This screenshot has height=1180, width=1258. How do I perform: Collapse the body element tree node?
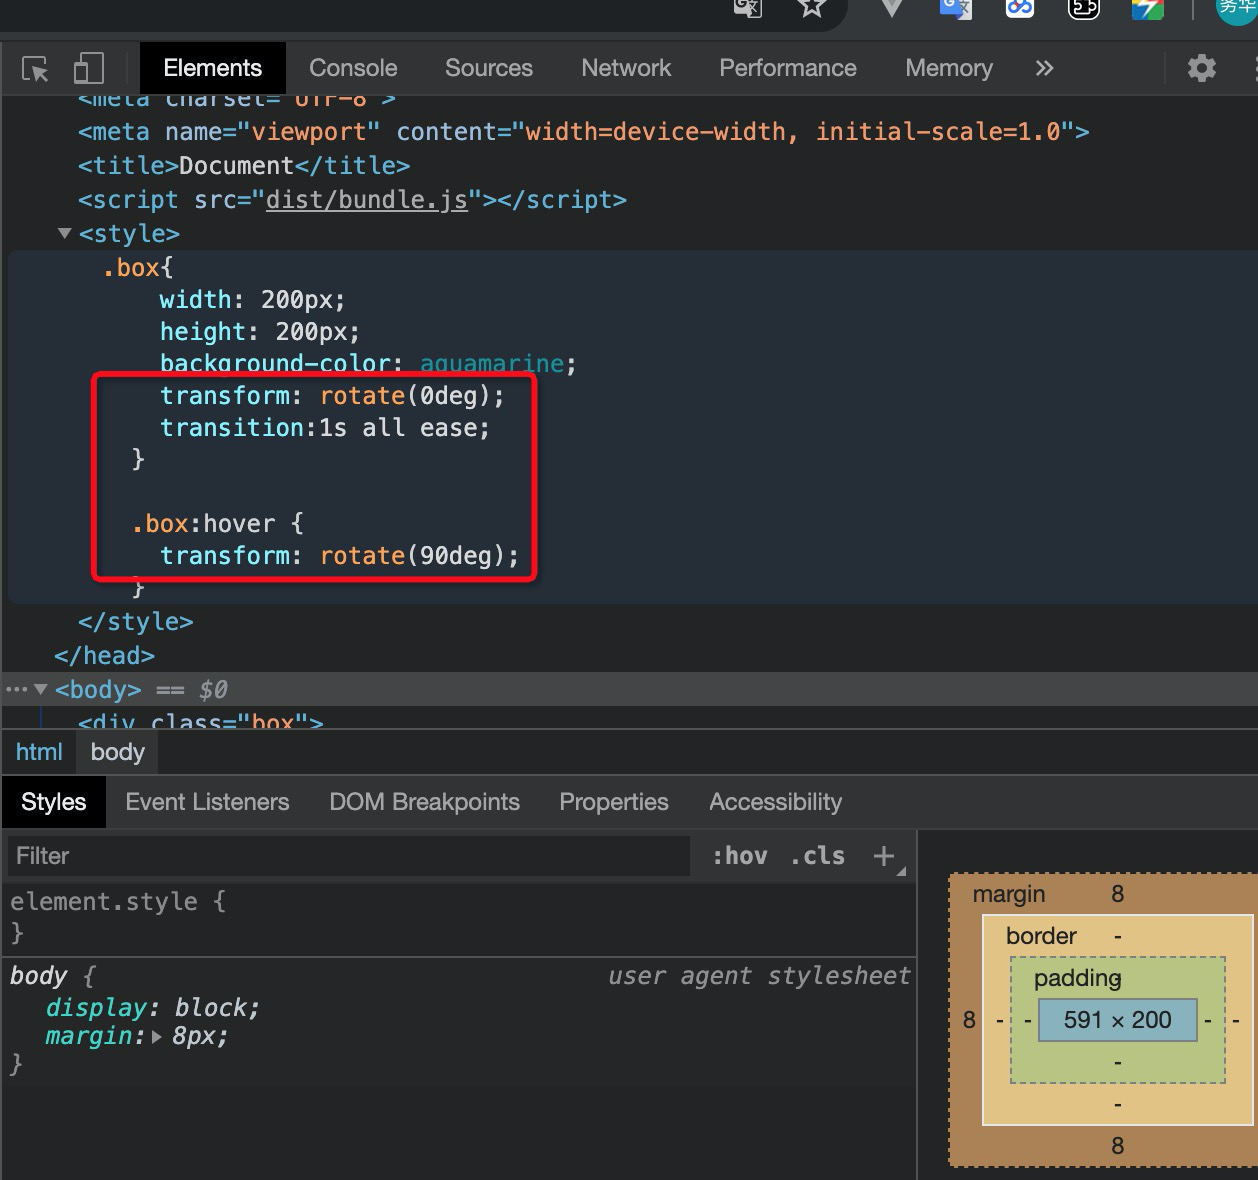pyautogui.click(x=41, y=689)
